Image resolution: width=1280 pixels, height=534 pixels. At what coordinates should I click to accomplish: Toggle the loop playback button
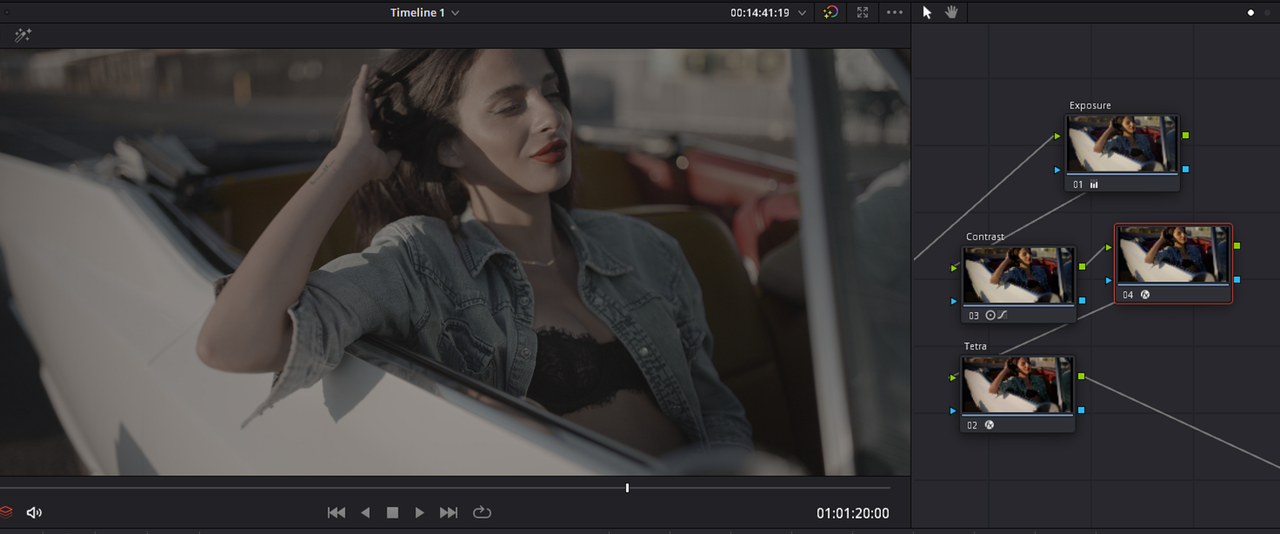[x=482, y=512]
